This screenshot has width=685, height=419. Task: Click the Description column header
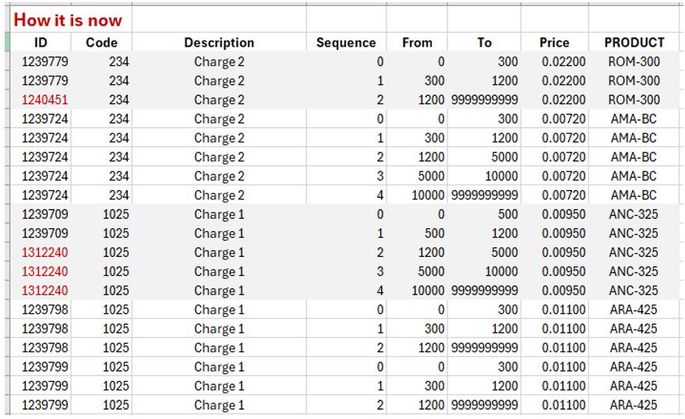click(219, 43)
